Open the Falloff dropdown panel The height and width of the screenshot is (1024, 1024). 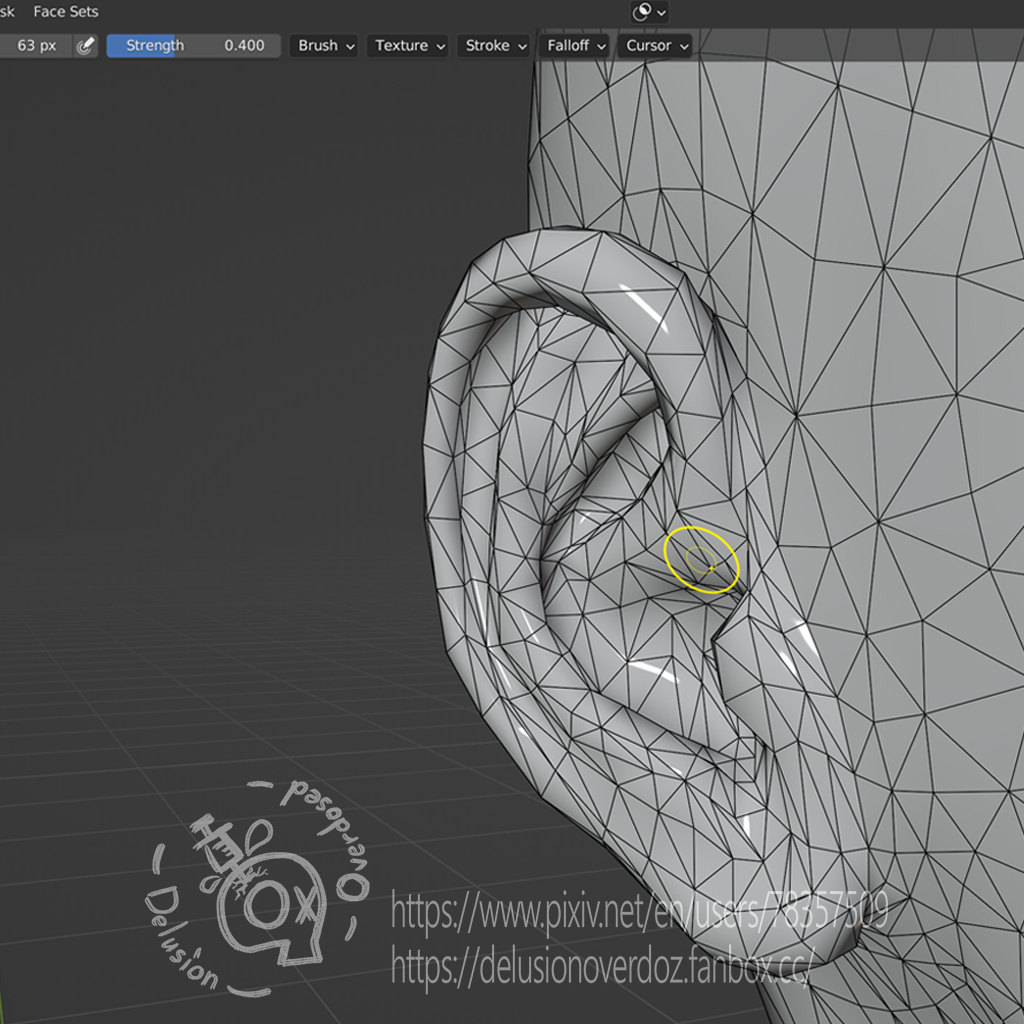tap(576, 46)
